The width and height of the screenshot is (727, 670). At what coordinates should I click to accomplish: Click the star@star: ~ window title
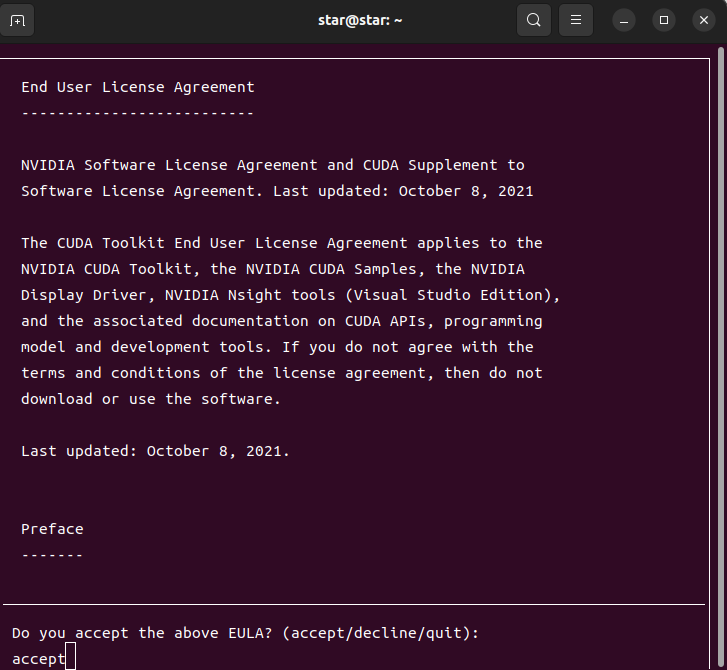coord(360,20)
